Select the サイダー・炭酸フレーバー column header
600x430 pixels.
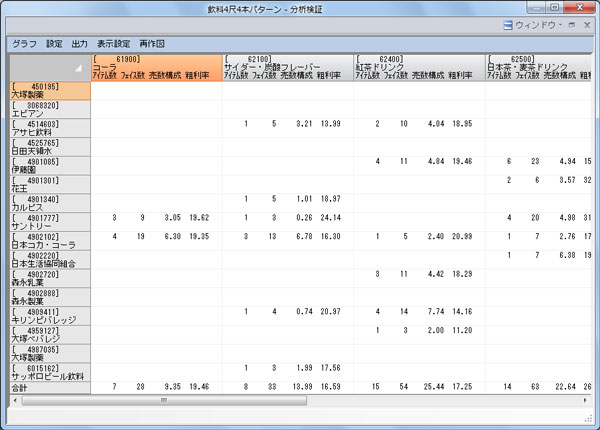pos(288,68)
